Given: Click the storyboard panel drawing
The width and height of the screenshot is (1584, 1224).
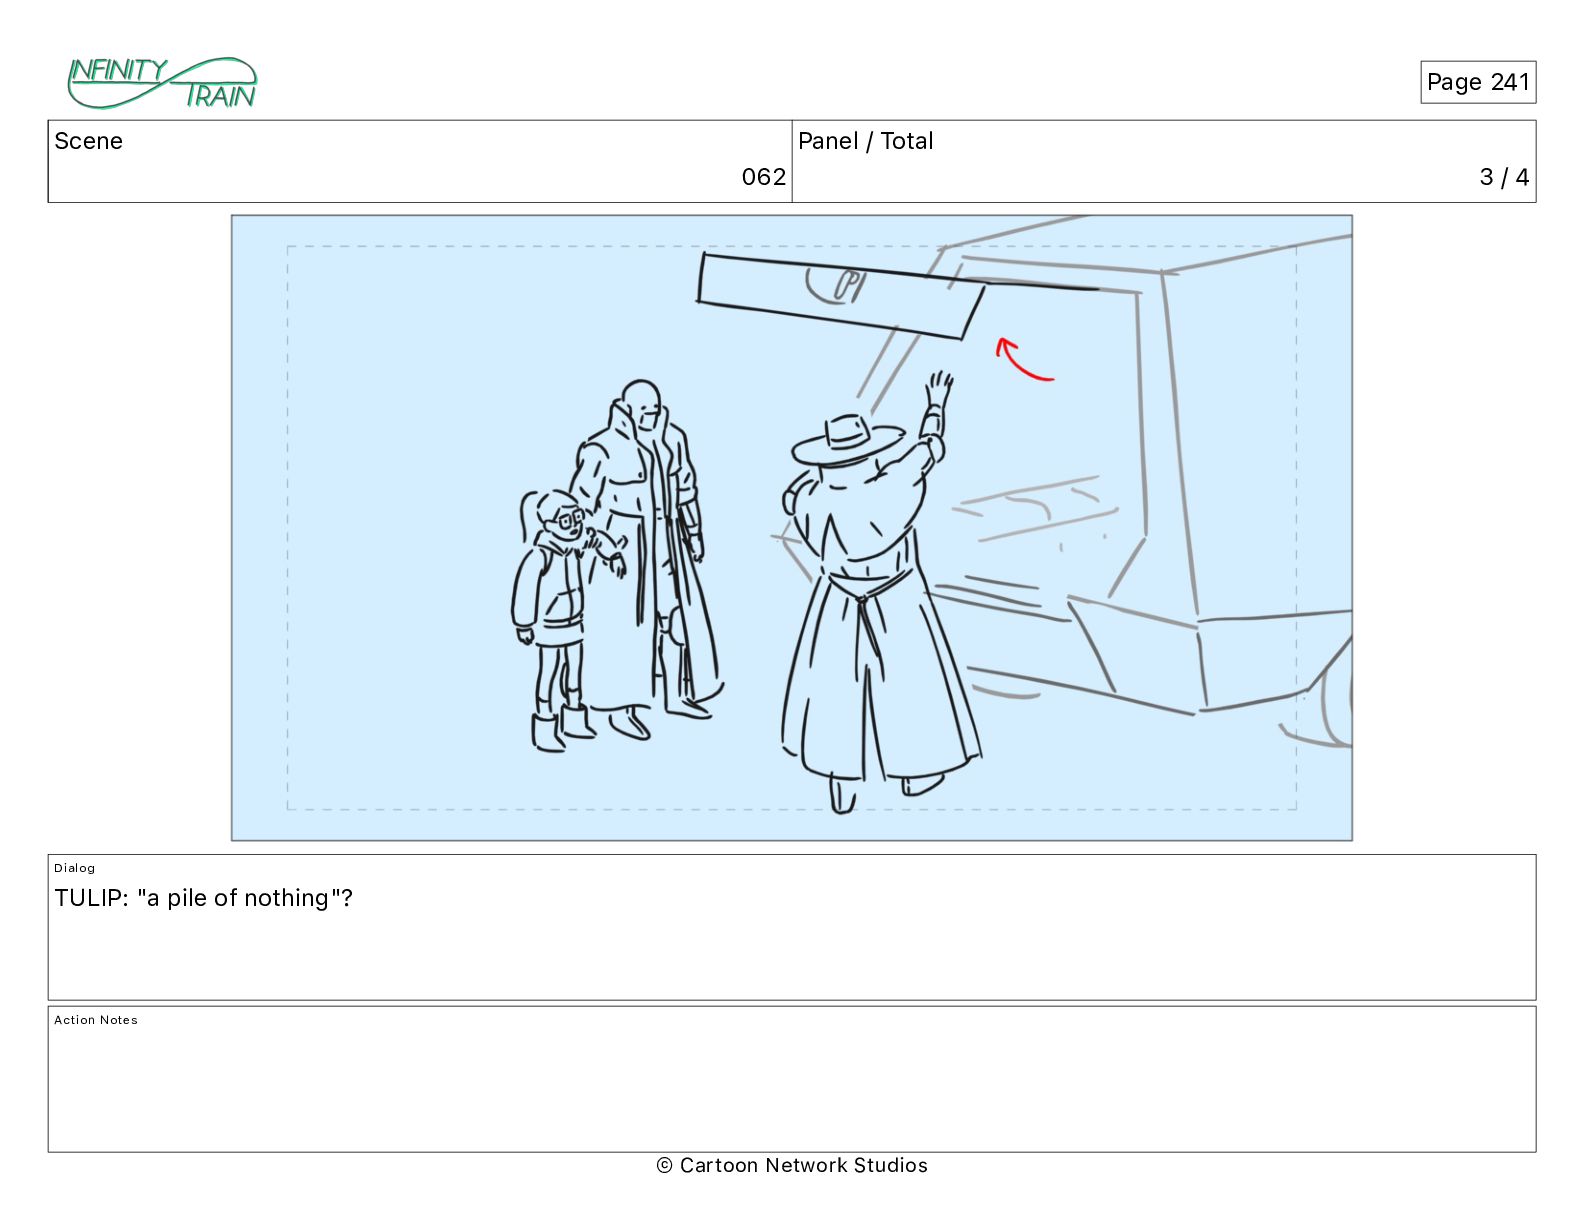Looking at the screenshot, I should coord(792,528).
